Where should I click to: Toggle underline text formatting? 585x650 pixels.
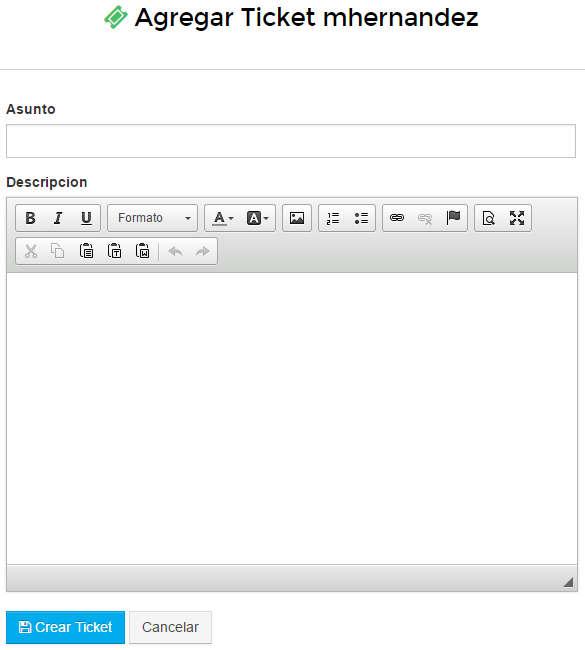(x=86, y=218)
